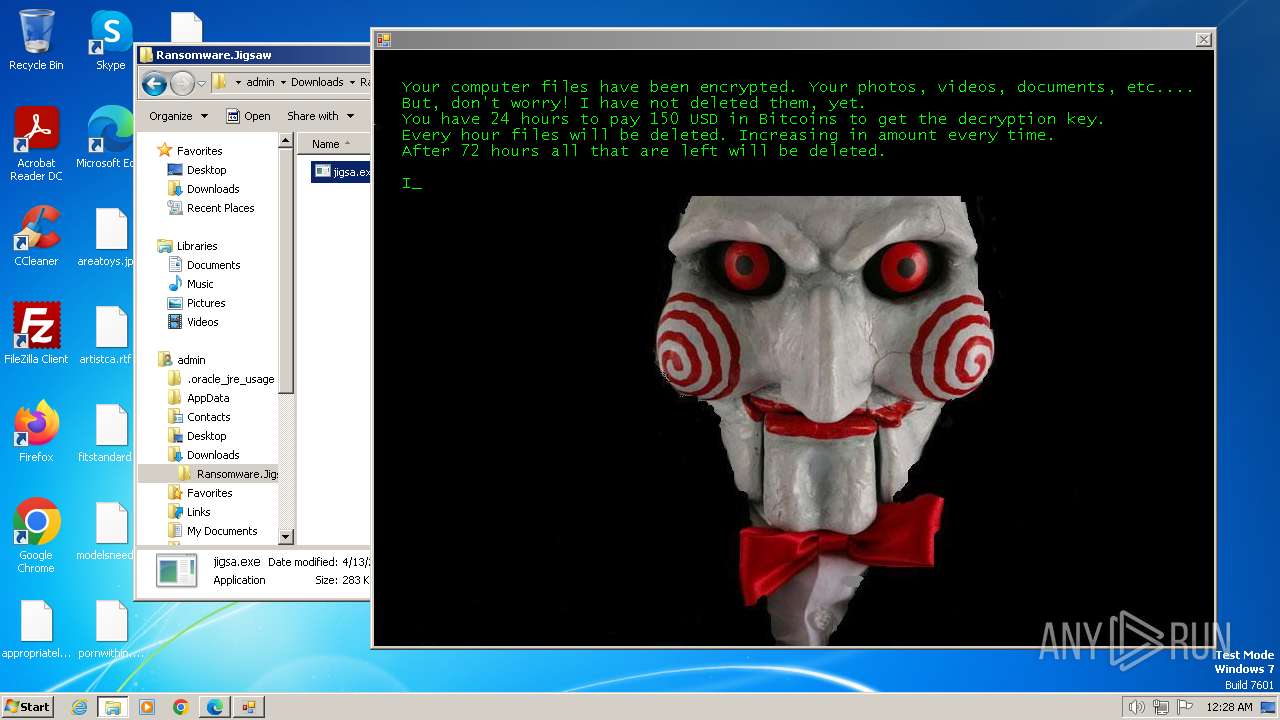Screen dimensions: 1280x720
Task: Select artistca.rtf file on desktop
Action: pyautogui.click(x=106, y=334)
